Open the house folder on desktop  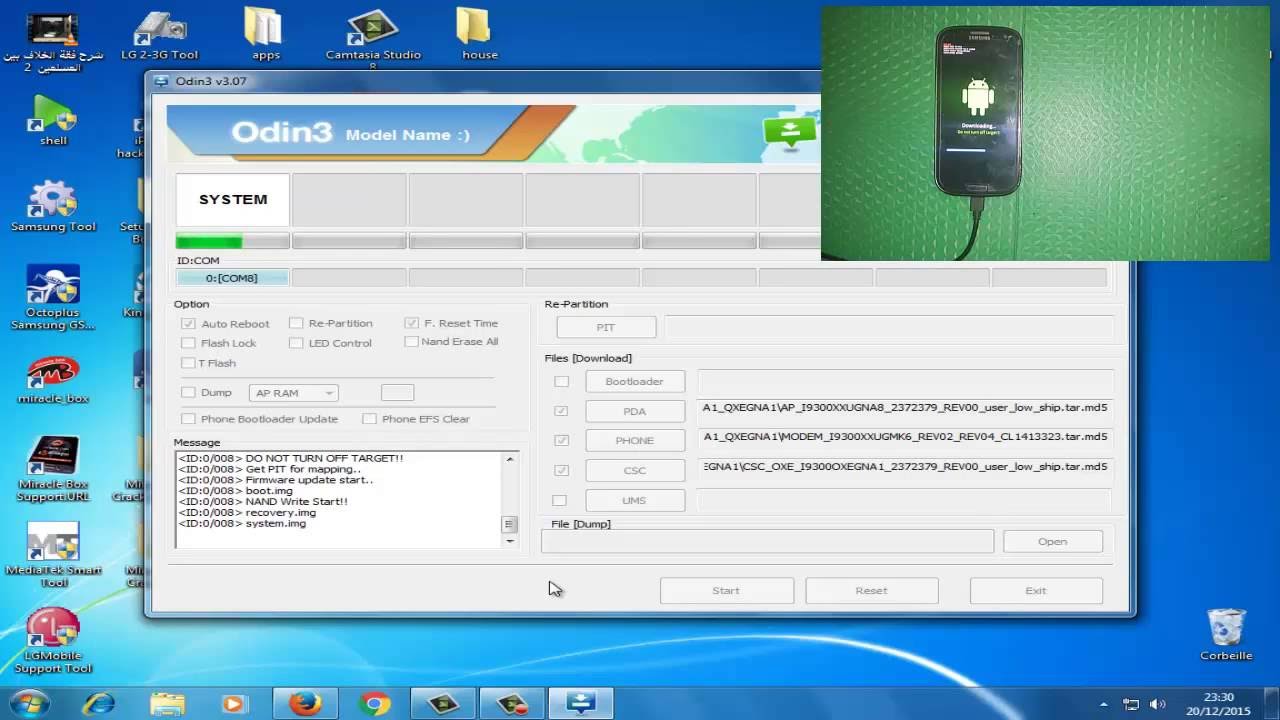(x=479, y=36)
